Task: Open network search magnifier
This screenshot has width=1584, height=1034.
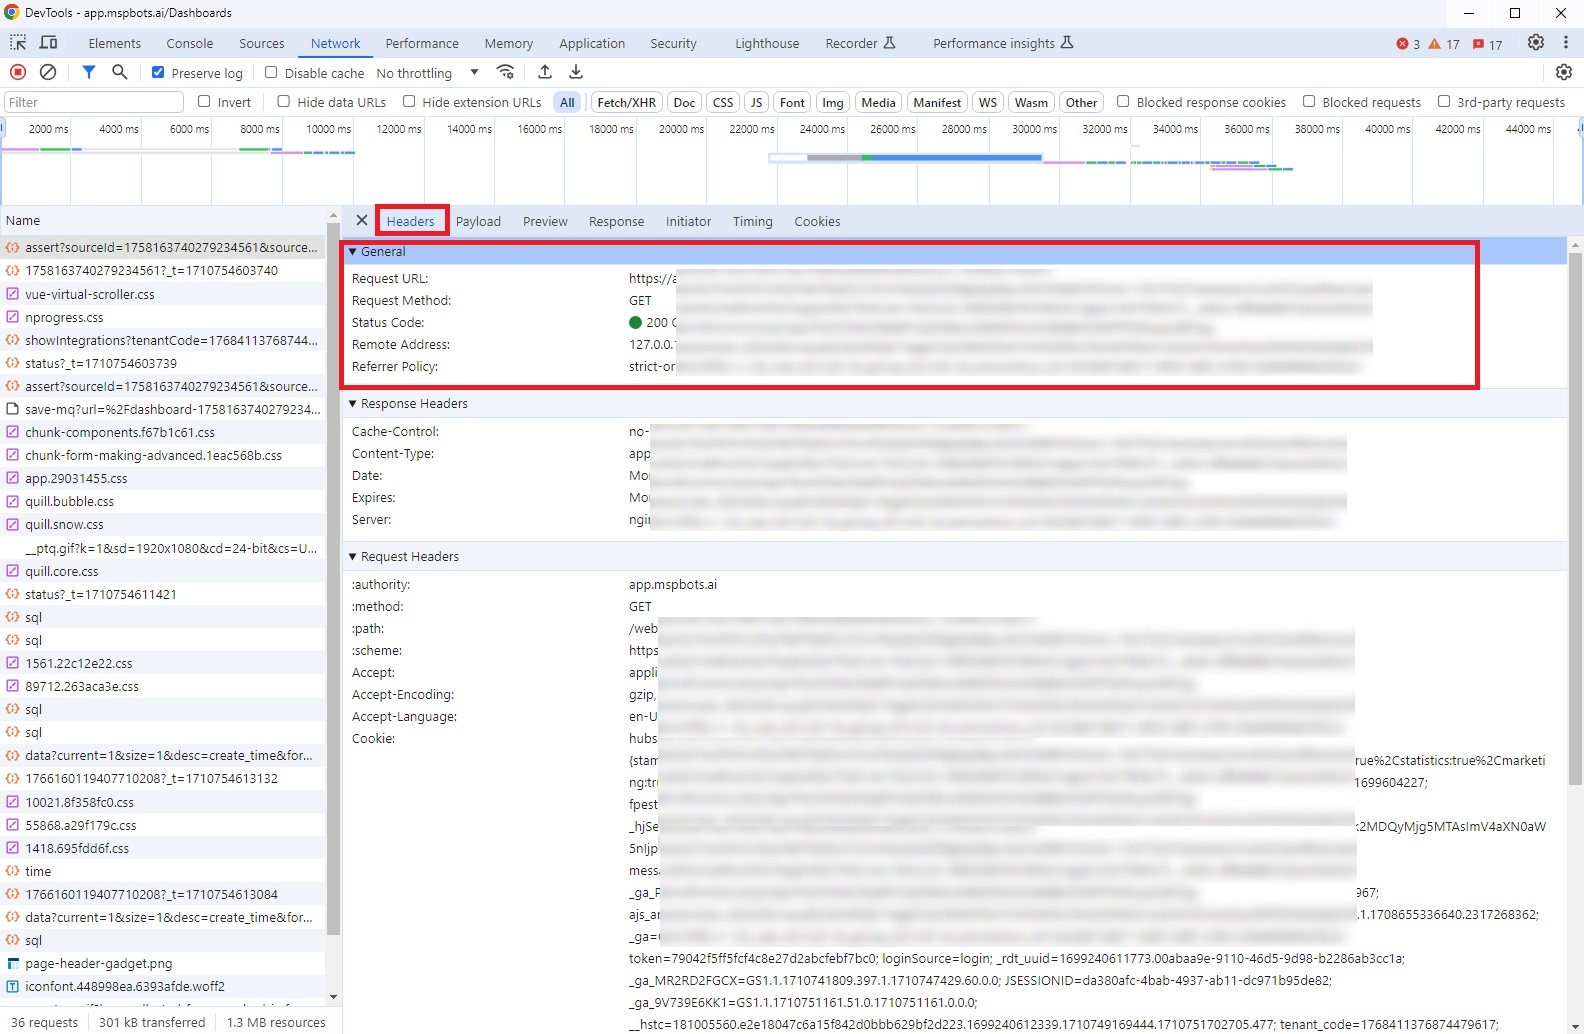Action: 120,72
